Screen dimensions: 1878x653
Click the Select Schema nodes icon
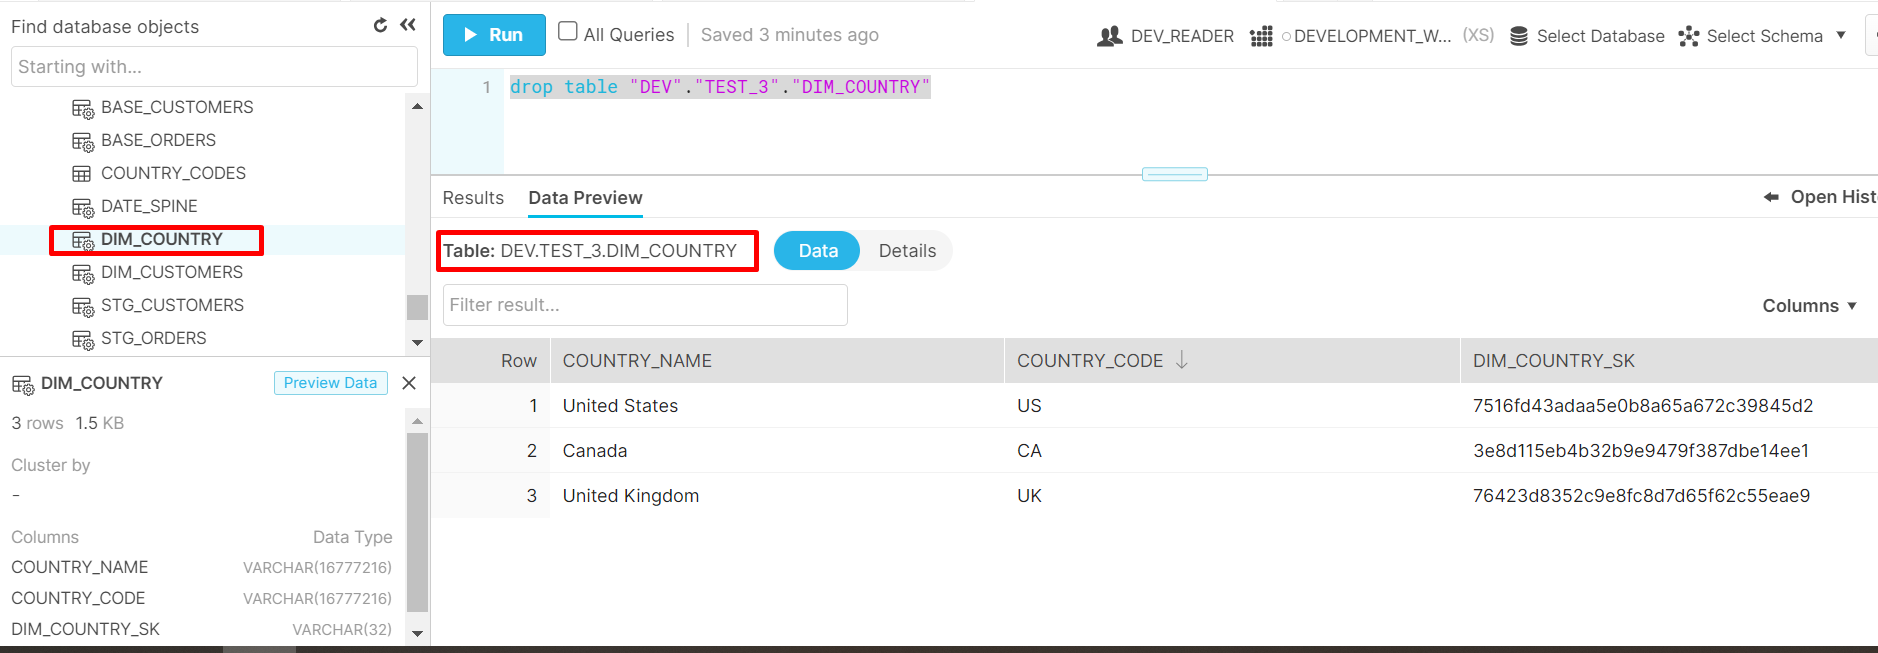click(1689, 37)
